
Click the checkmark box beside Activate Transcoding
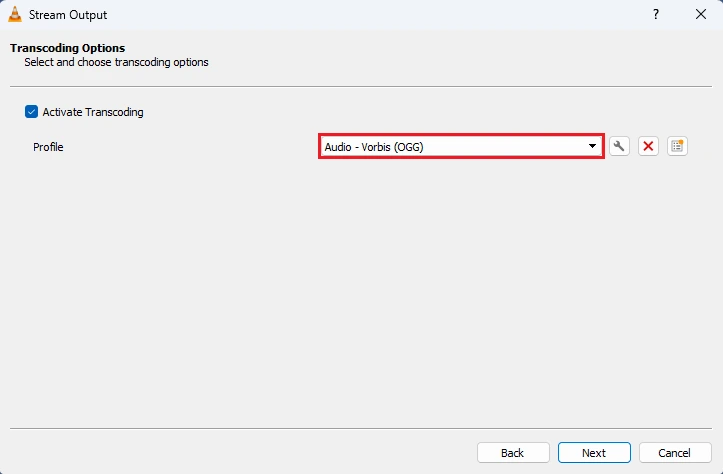tap(31, 112)
